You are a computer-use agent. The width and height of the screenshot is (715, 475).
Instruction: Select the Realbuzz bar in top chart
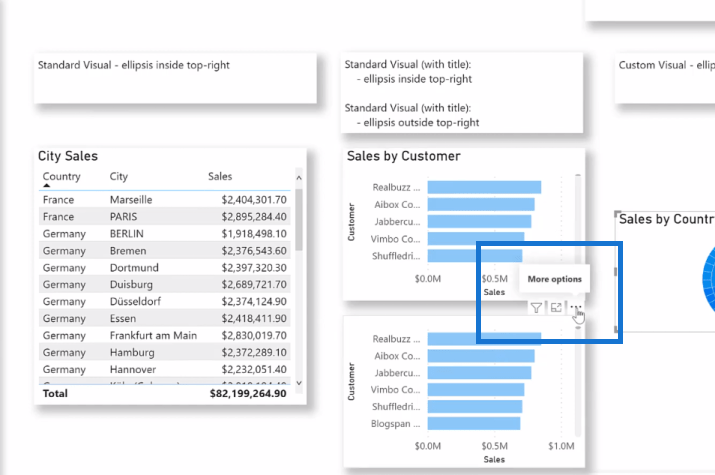(484, 187)
